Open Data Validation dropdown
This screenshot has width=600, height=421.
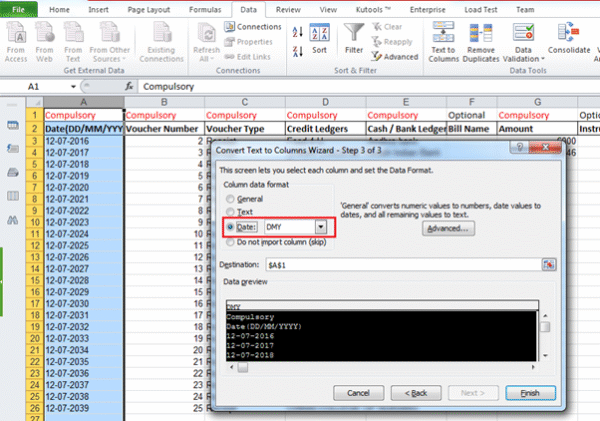point(523,54)
